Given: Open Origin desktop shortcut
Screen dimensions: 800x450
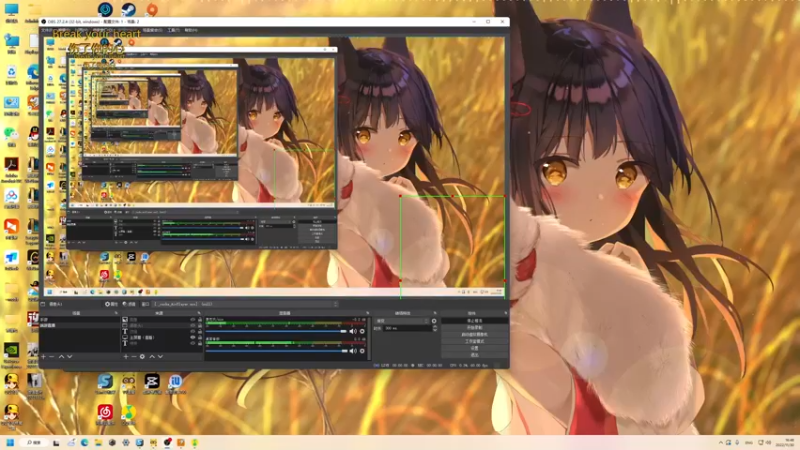Looking at the screenshot, I should click(152, 9).
